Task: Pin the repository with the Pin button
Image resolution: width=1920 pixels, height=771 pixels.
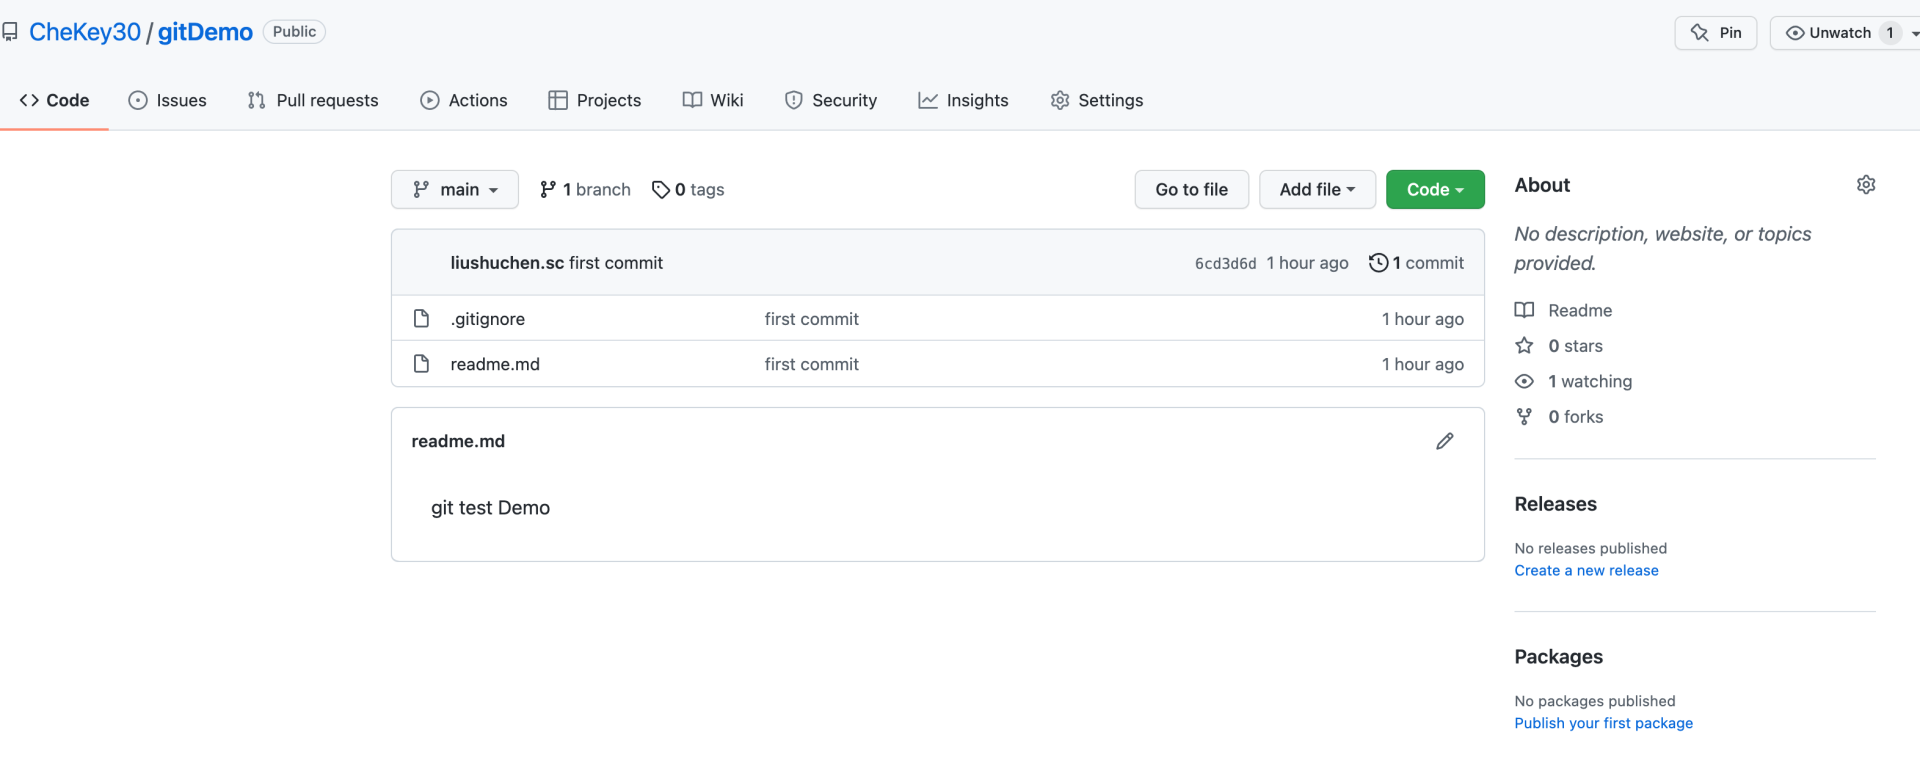Action: (x=1715, y=33)
